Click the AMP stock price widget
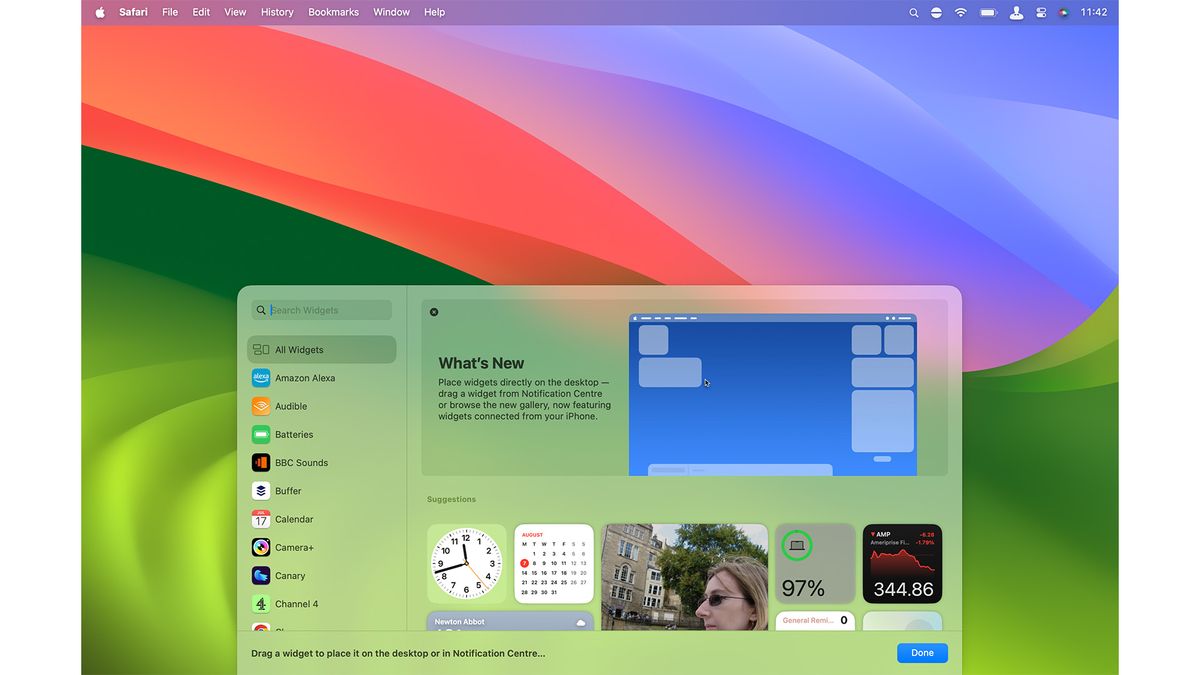This screenshot has width=1200, height=675. click(x=902, y=563)
